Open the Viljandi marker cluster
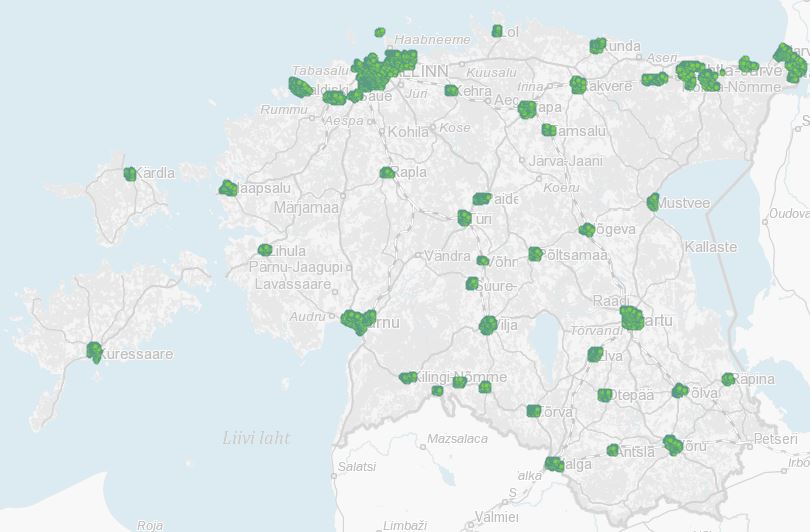This screenshot has height=532, width=810. pyautogui.click(x=489, y=325)
